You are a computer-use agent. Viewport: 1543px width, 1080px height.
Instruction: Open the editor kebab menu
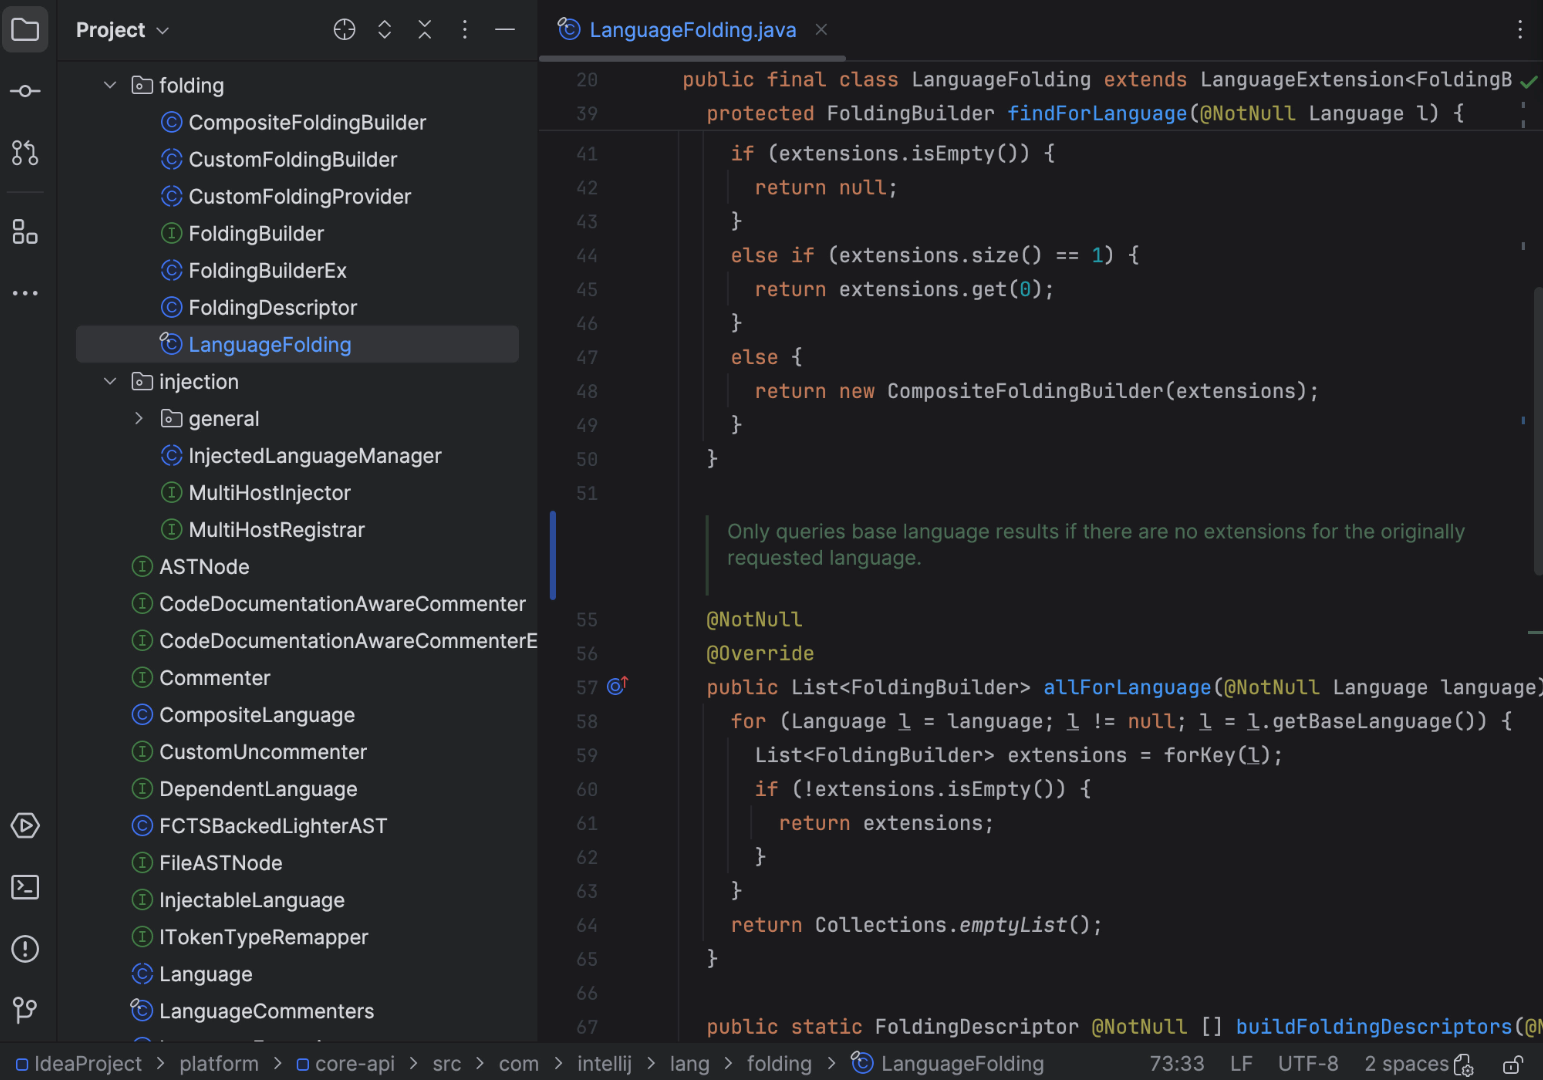tap(1520, 30)
